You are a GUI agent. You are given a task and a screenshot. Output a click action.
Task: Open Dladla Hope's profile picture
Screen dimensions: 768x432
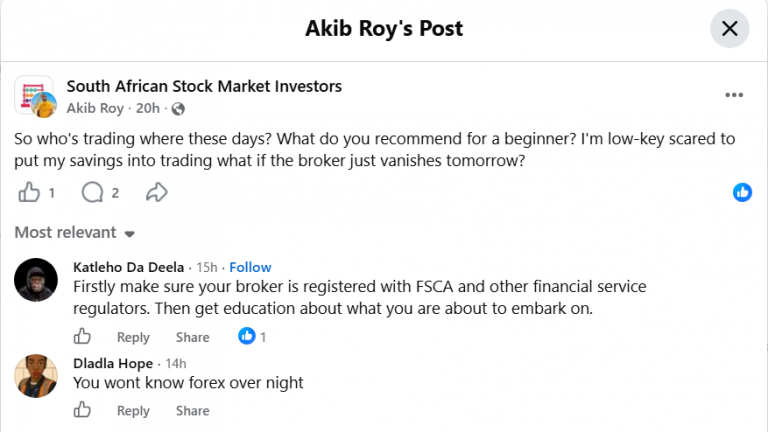(x=36, y=376)
